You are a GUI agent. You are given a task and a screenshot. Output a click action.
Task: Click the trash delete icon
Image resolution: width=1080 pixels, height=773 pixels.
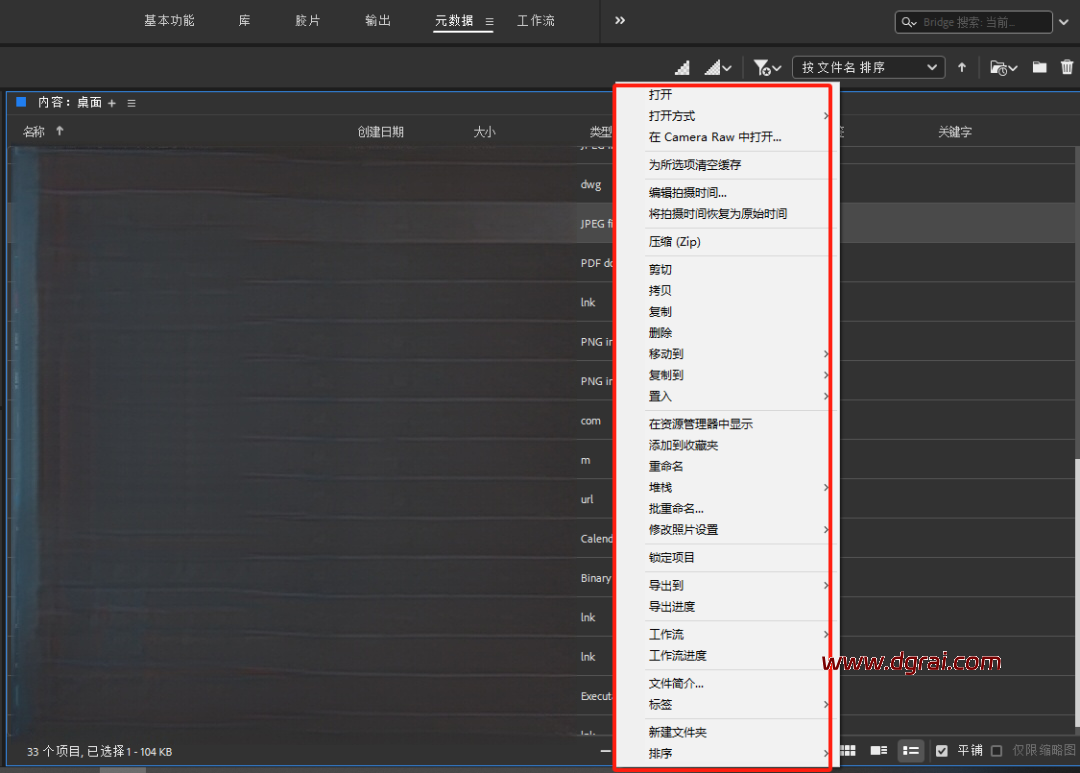[1067, 67]
